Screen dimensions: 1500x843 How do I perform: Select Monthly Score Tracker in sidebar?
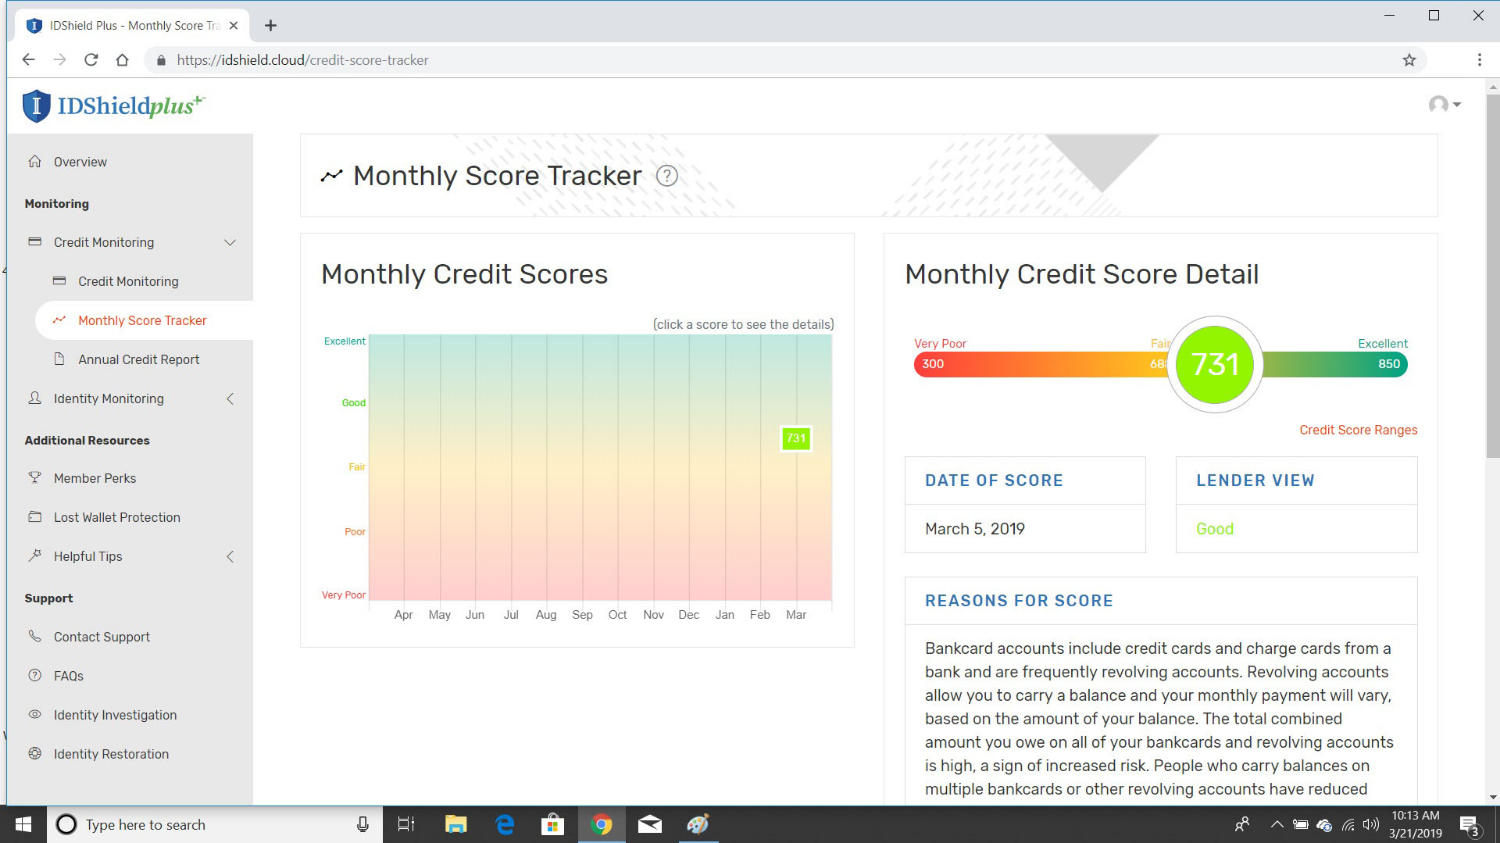pos(142,320)
